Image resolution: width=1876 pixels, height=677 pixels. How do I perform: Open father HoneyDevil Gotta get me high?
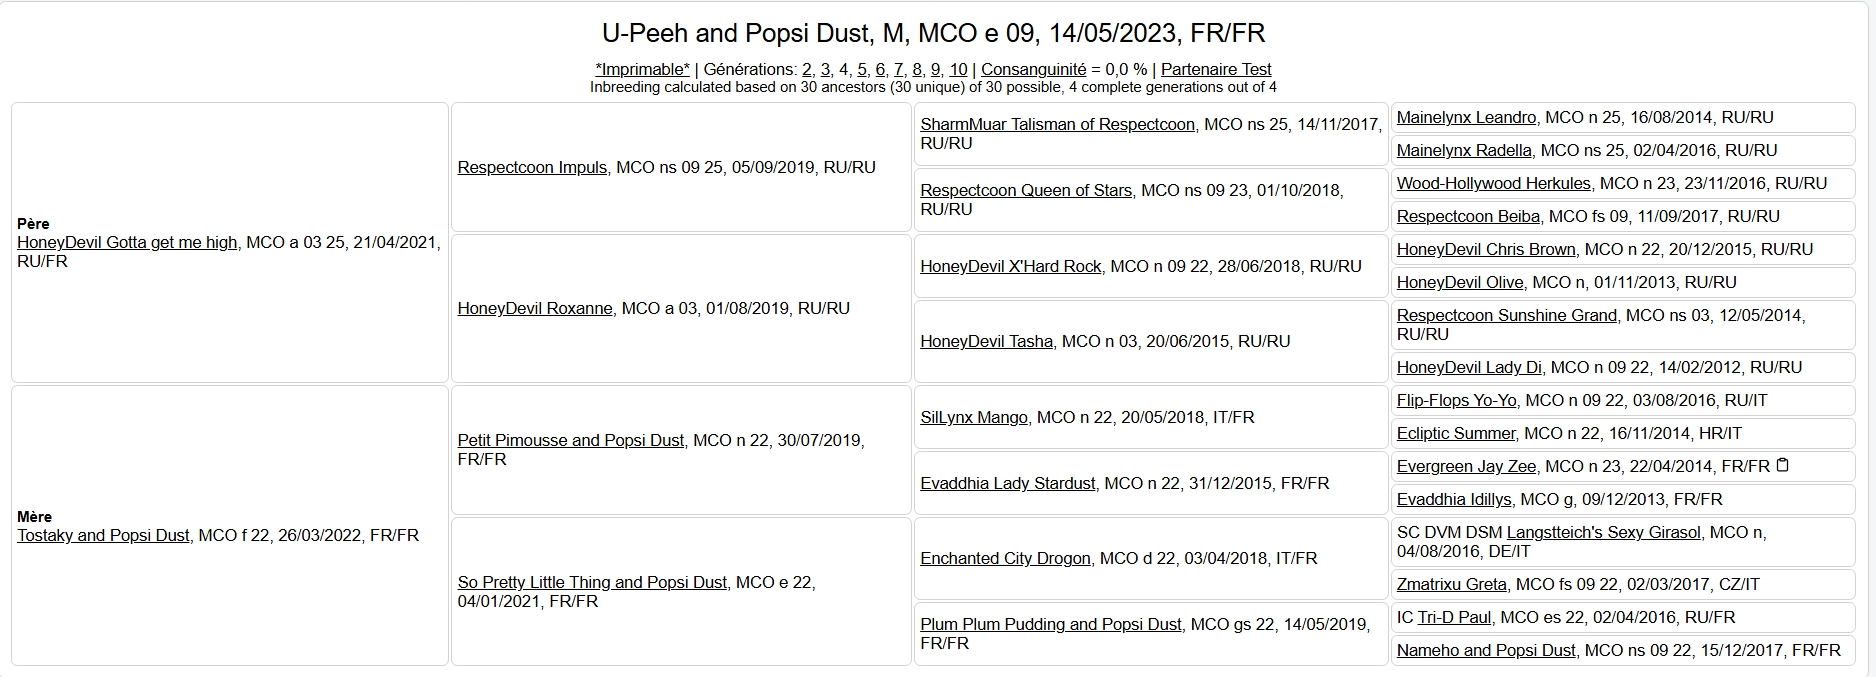(127, 242)
